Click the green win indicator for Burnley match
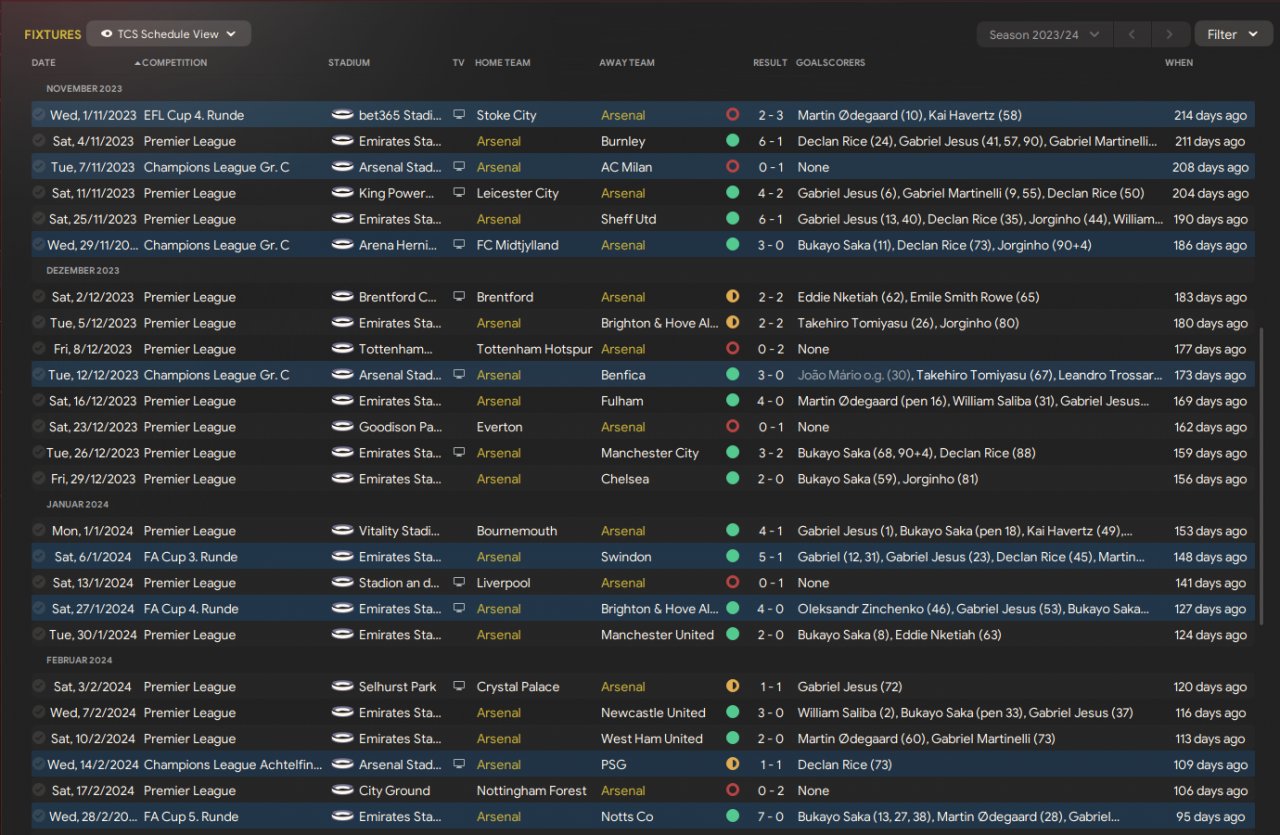The image size is (1280, 835). pos(733,141)
